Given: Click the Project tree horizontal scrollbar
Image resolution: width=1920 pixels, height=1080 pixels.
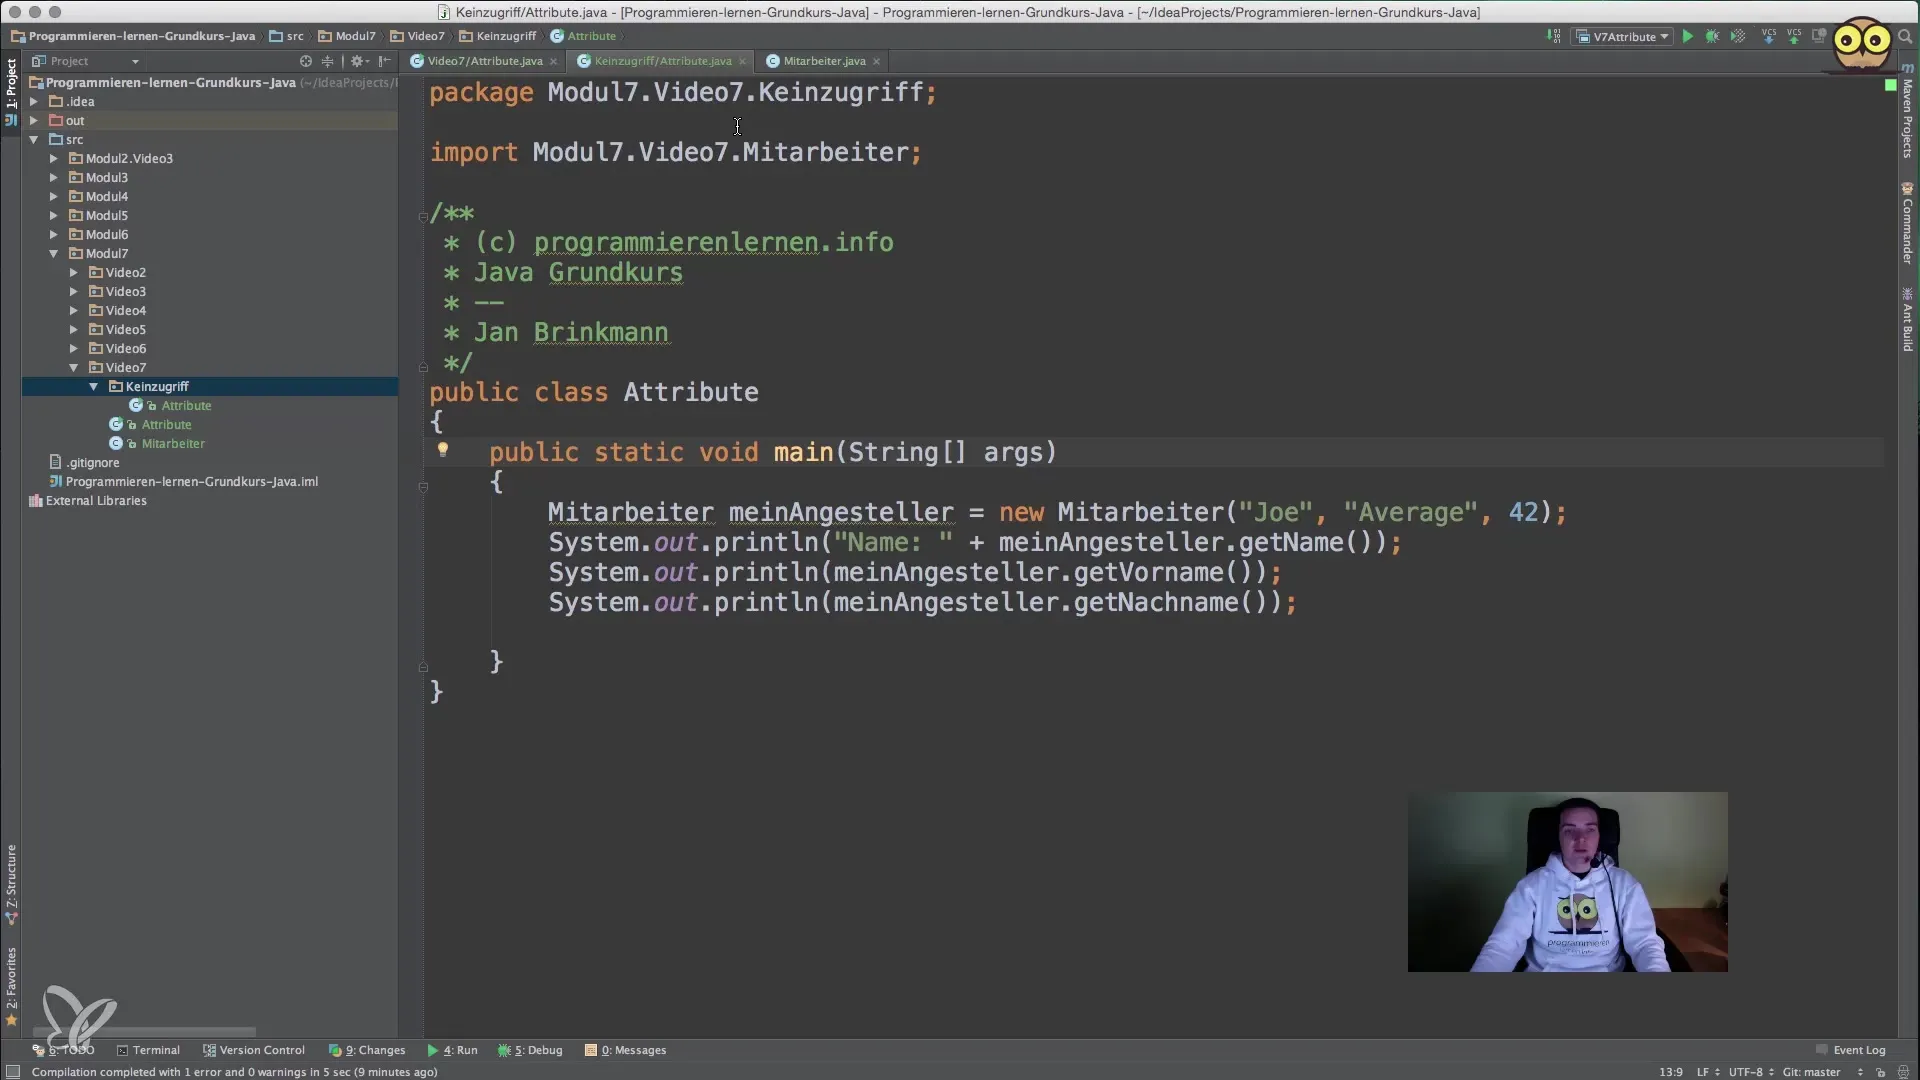Looking at the screenshot, I should click(x=144, y=1032).
